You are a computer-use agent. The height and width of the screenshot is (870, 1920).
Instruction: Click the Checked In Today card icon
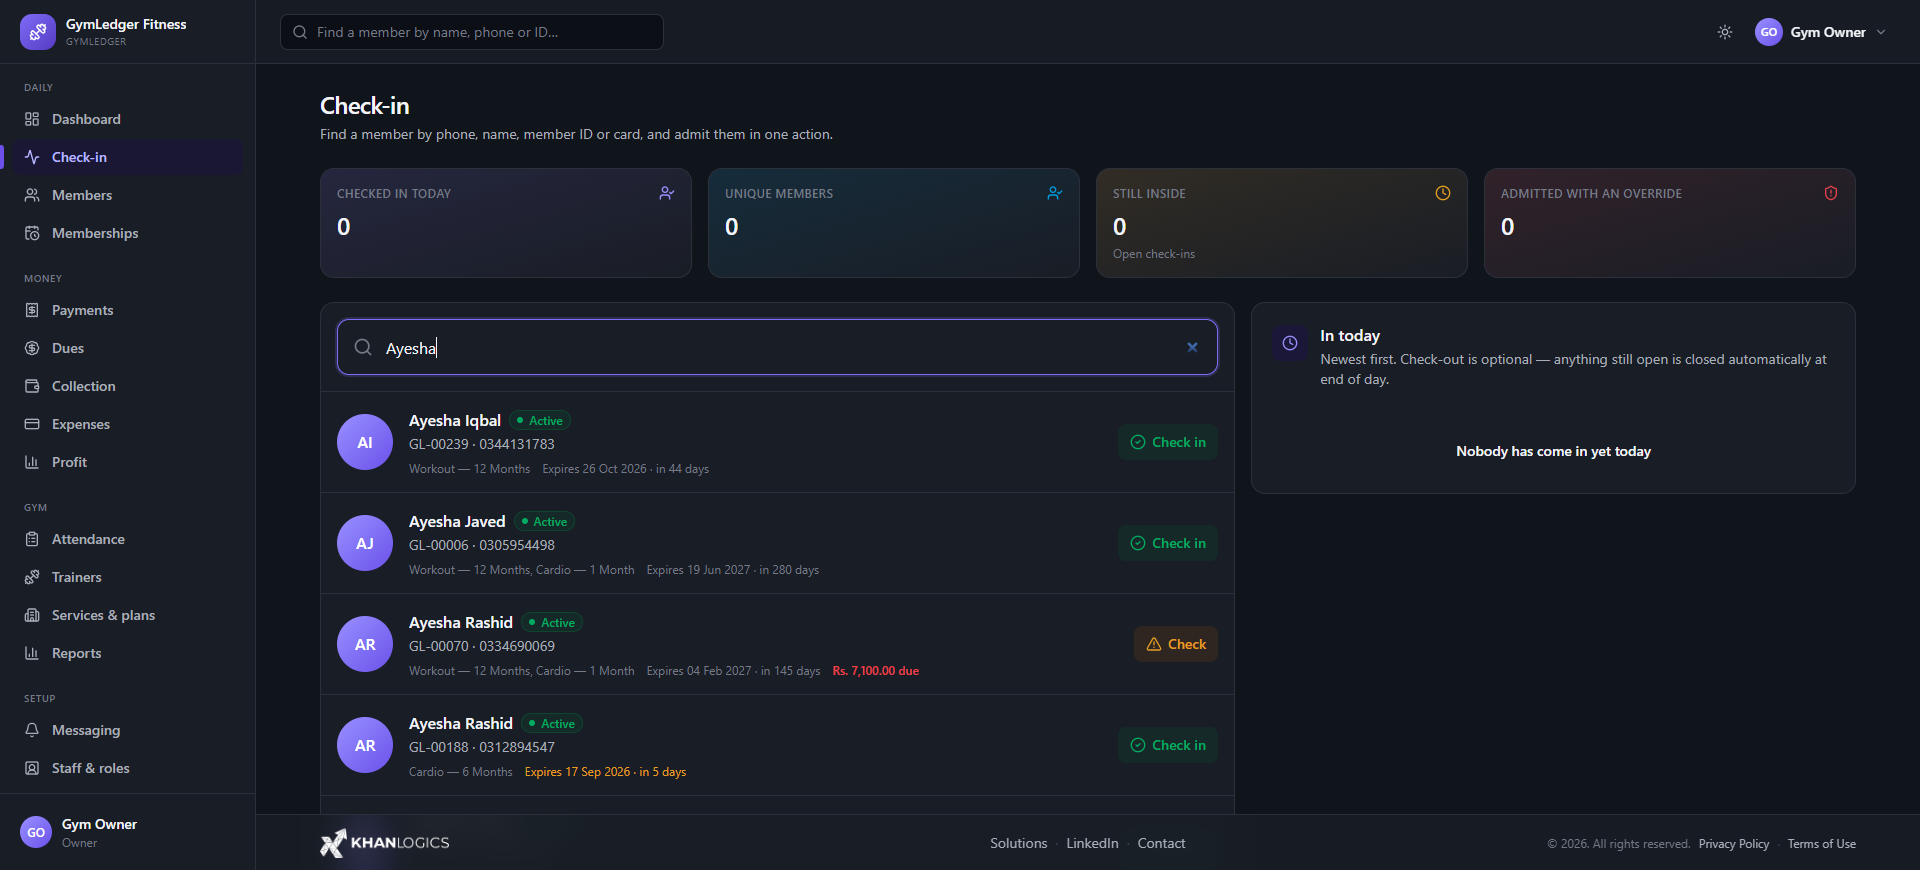pos(667,193)
